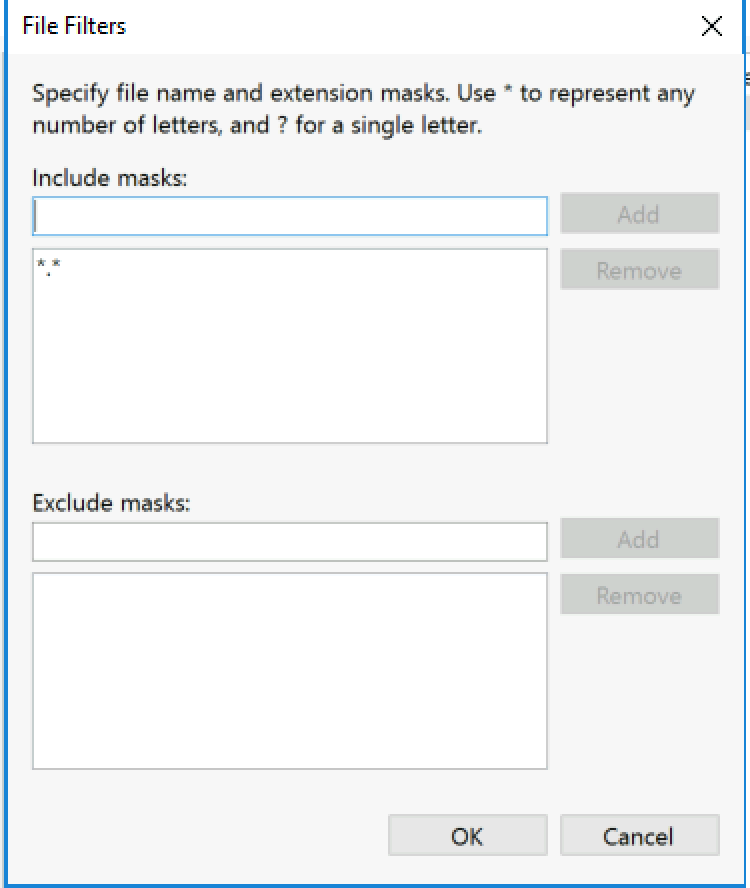Confirm filters with the OK button
Screen dimensions: 750x888
click(x=467, y=835)
